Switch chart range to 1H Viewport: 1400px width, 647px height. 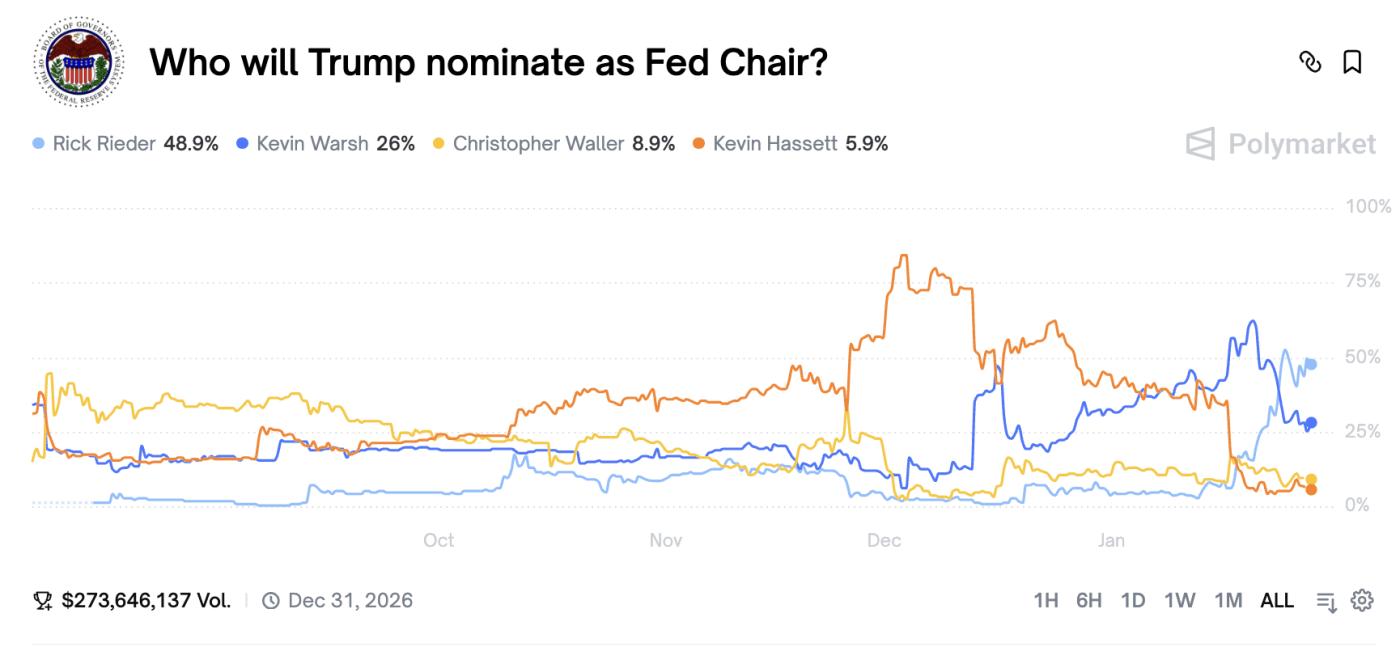coord(1046,601)
